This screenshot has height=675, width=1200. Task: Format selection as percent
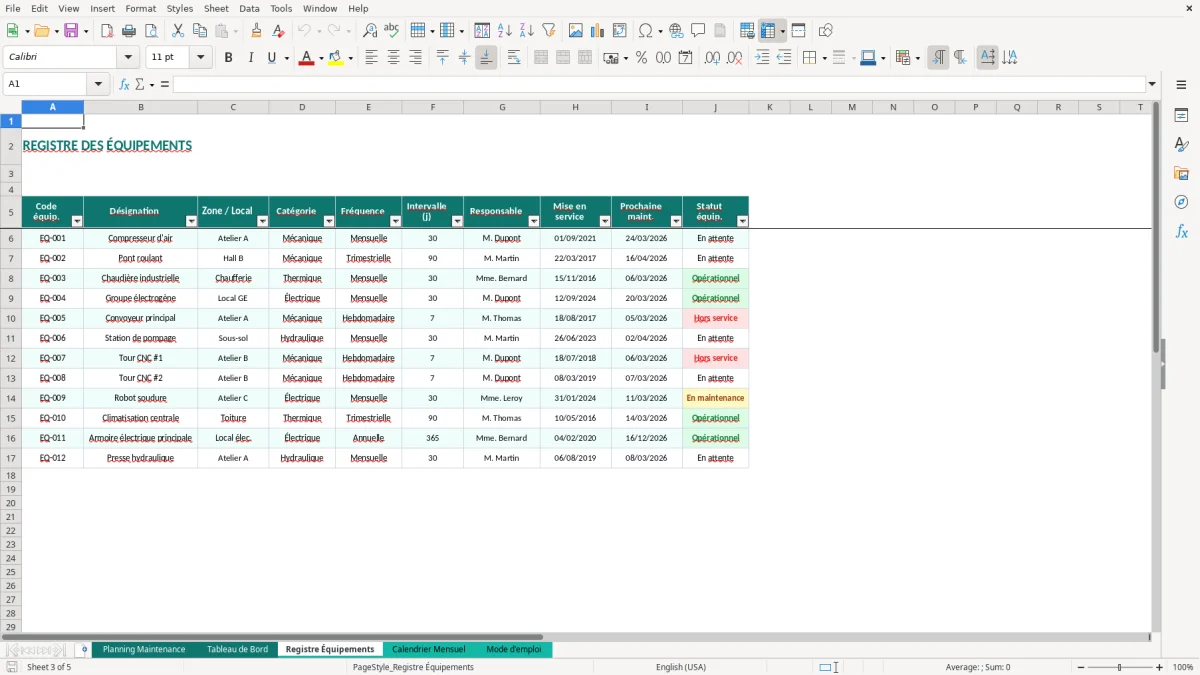coord(641,58)
